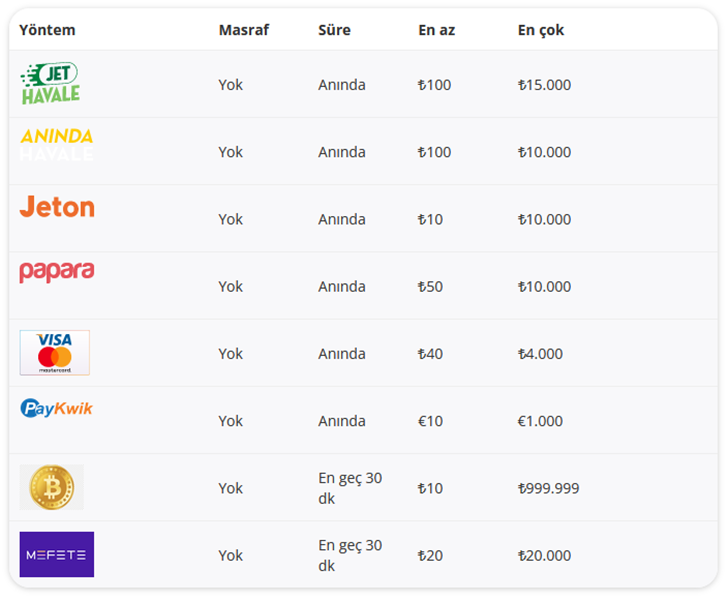This screenshot has width=728, height=600.
Task: Click the ₺20.000 Mefete maximum value
Action: click(x=544, y=555)
